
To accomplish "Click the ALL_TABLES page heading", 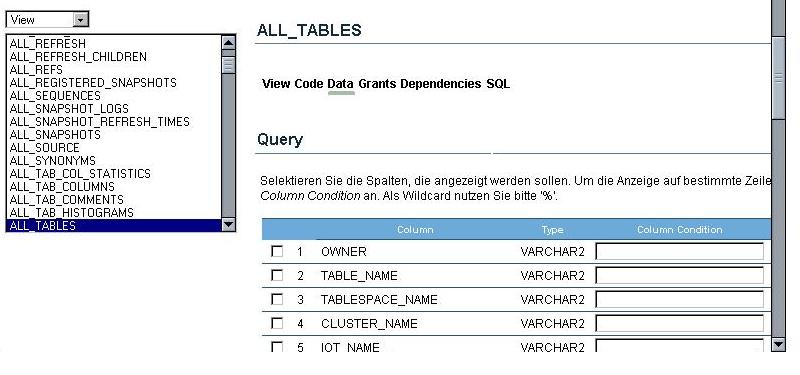I will 309,30.
